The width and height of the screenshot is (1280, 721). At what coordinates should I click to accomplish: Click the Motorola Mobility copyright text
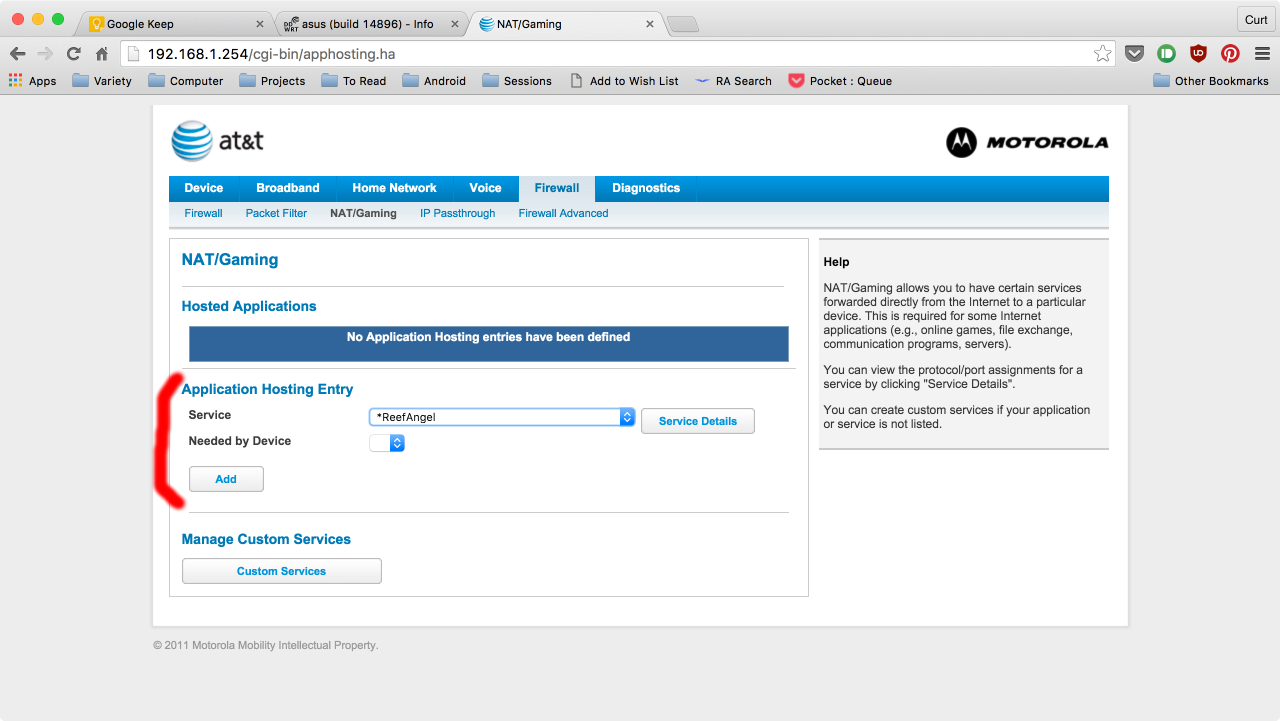(x=266, y=646)
